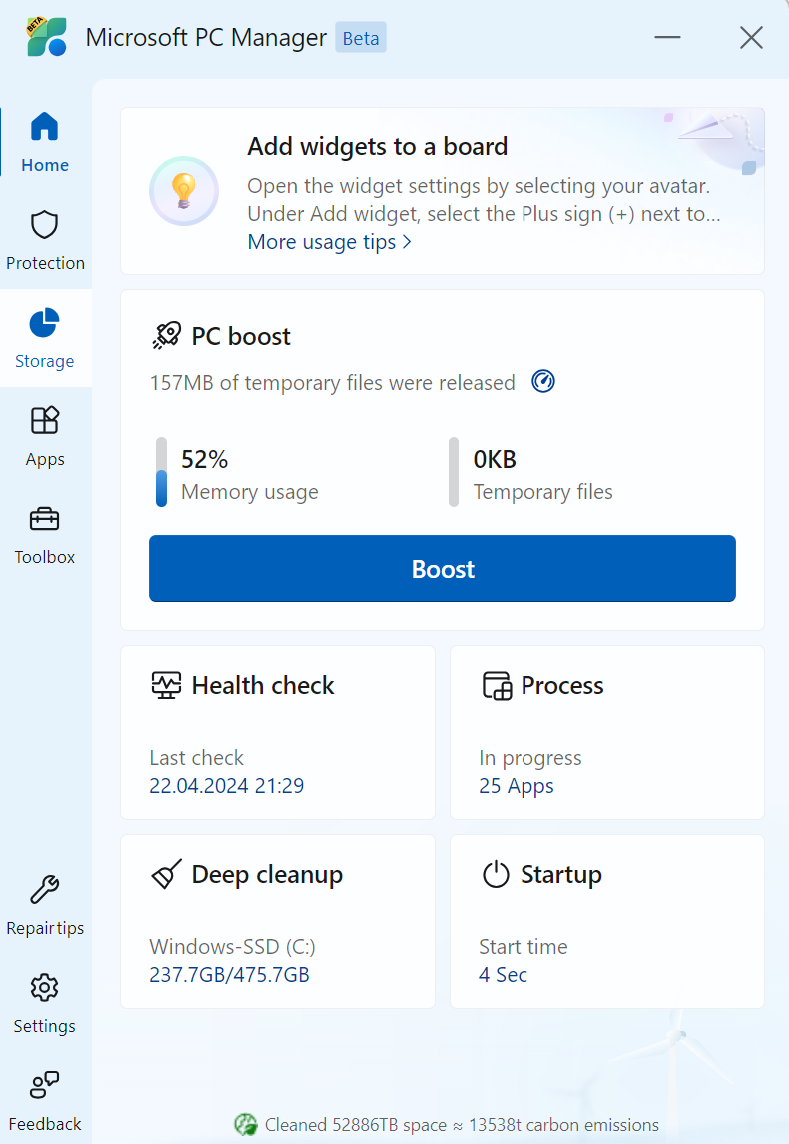Click the Memory usage progress bar

[x=162, y=472]
